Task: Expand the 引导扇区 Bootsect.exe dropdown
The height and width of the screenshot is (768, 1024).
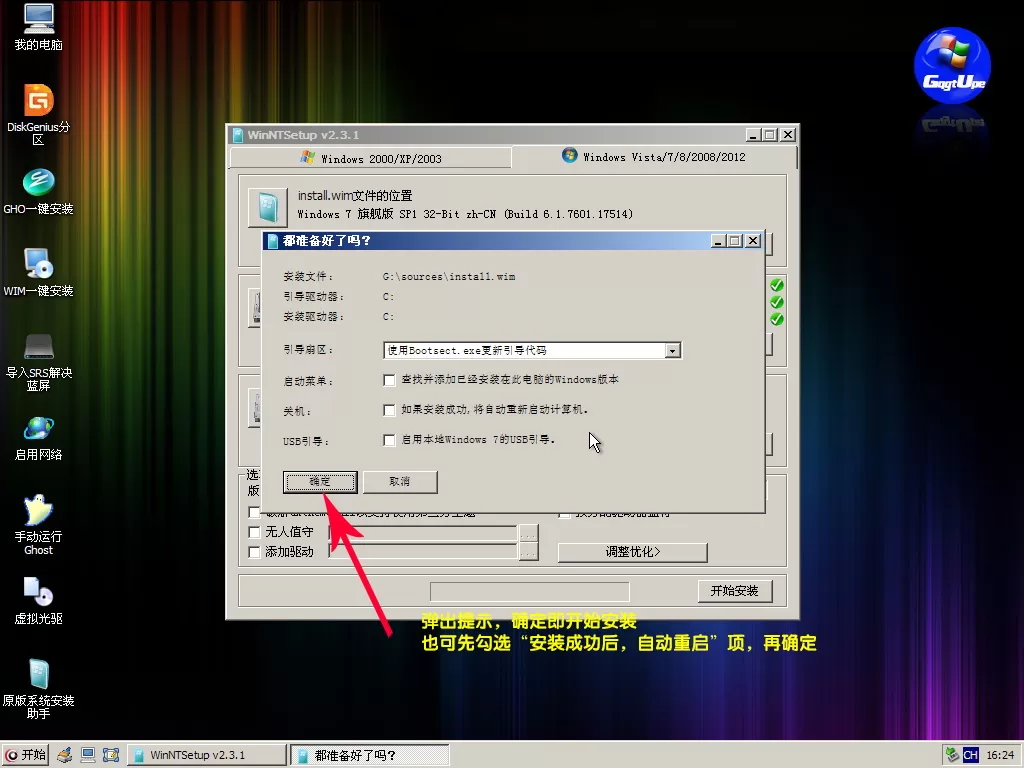Action: 672,351
